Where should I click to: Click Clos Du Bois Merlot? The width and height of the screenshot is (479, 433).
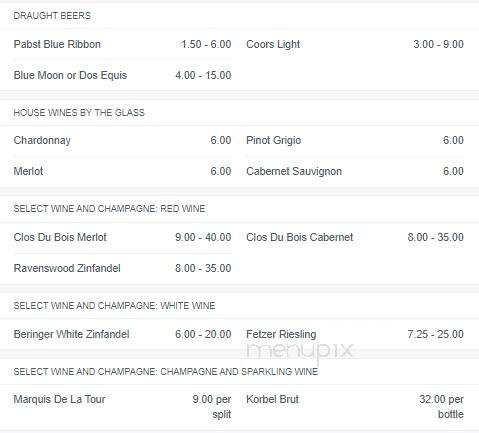tap(60, 237)
